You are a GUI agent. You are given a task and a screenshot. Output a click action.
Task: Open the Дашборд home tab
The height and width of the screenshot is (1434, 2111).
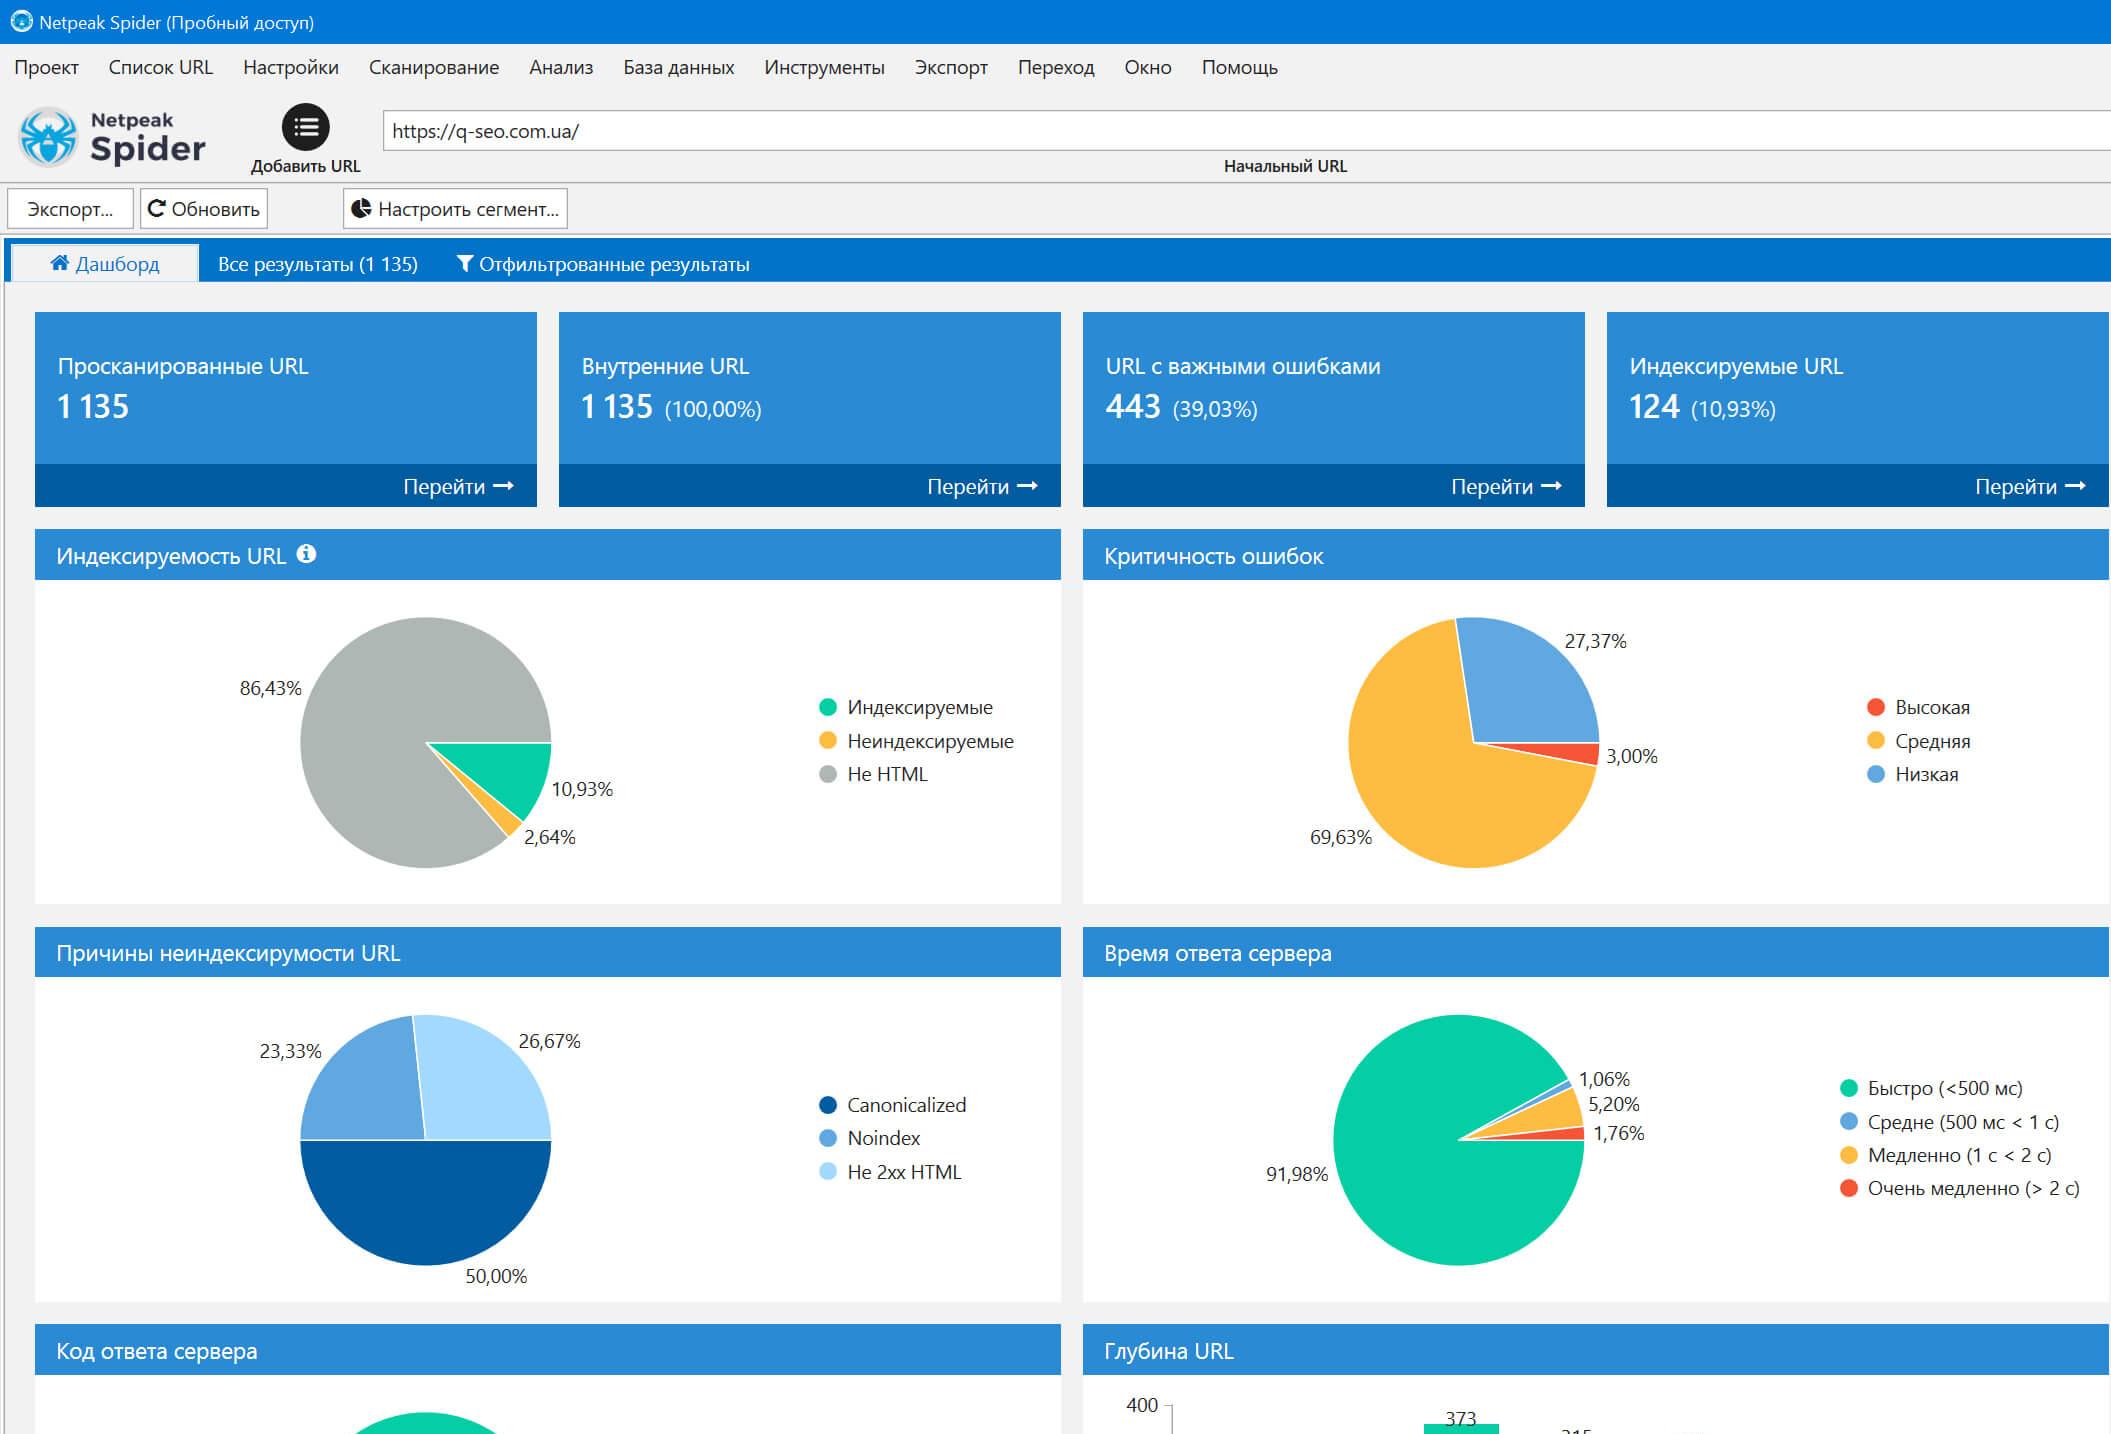point(104,264)
